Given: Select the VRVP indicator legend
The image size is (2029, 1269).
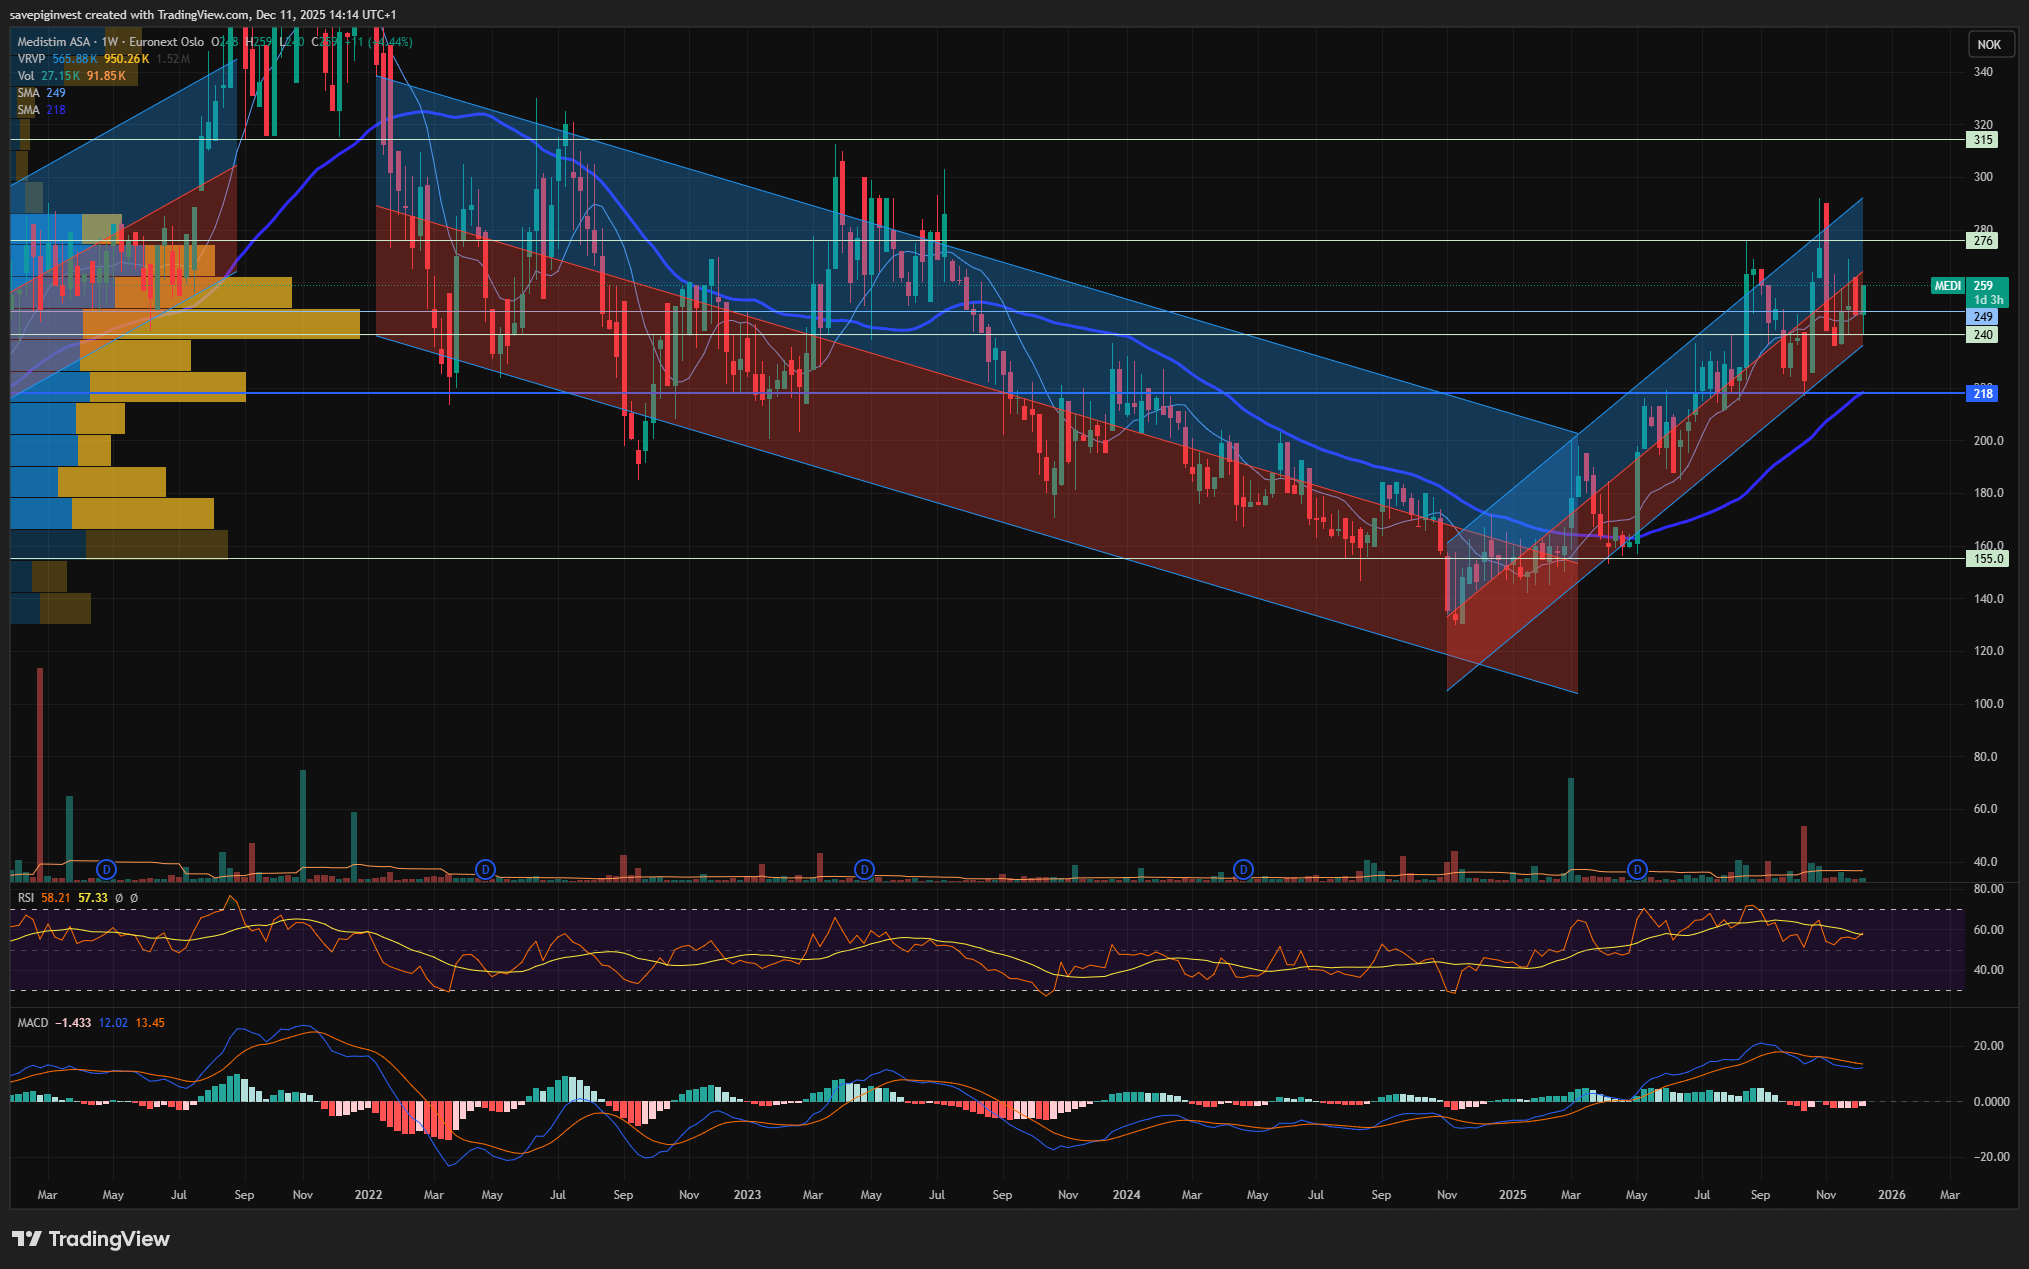Looking at the screenshot, I should click(31, 59).
